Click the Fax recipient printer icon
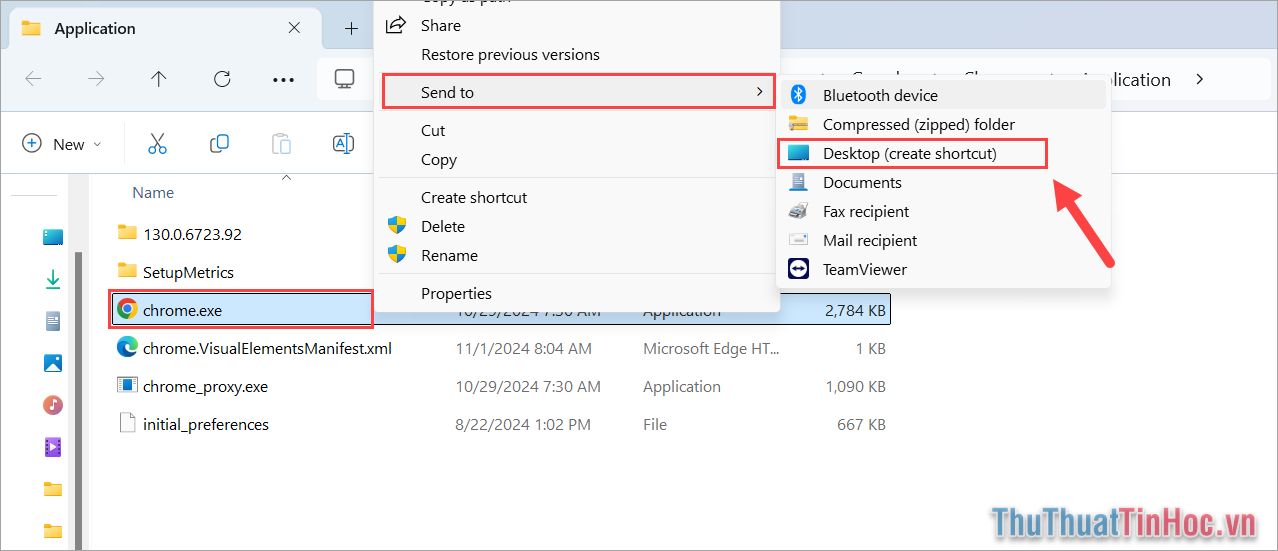Image resolution: width=1278 pixels, height=551 pixels. pos(798,211)
